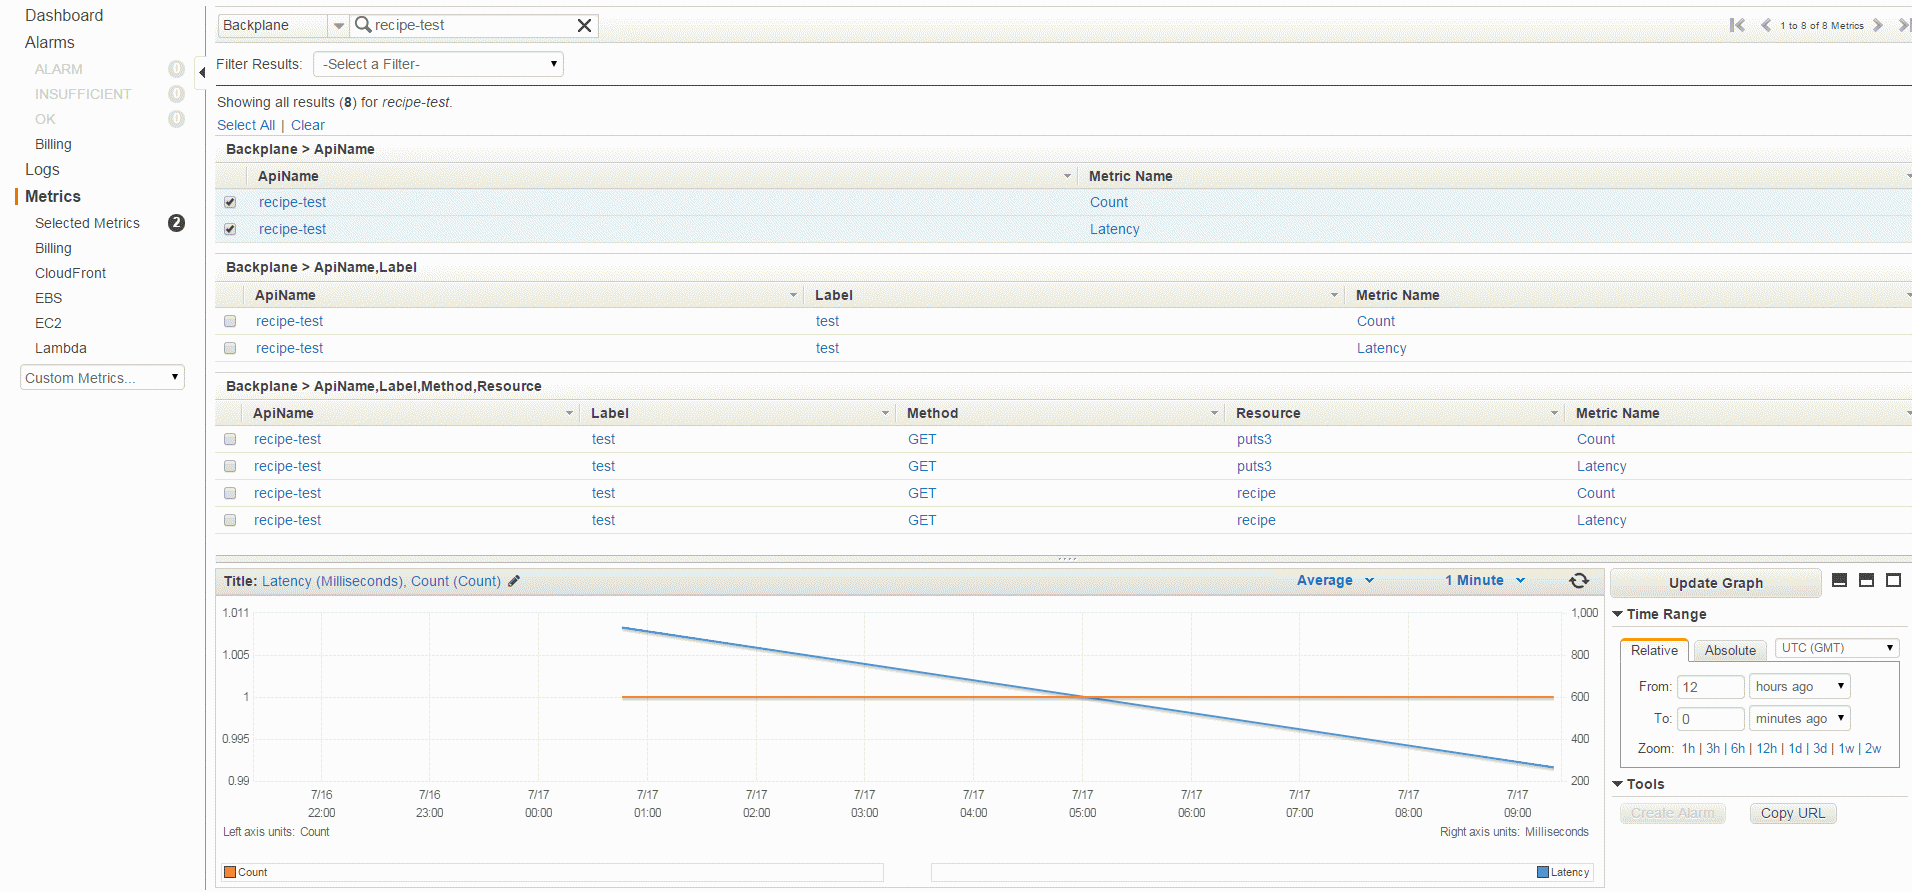Switch to split-bottom layout icon

(x=1839, y=580)
